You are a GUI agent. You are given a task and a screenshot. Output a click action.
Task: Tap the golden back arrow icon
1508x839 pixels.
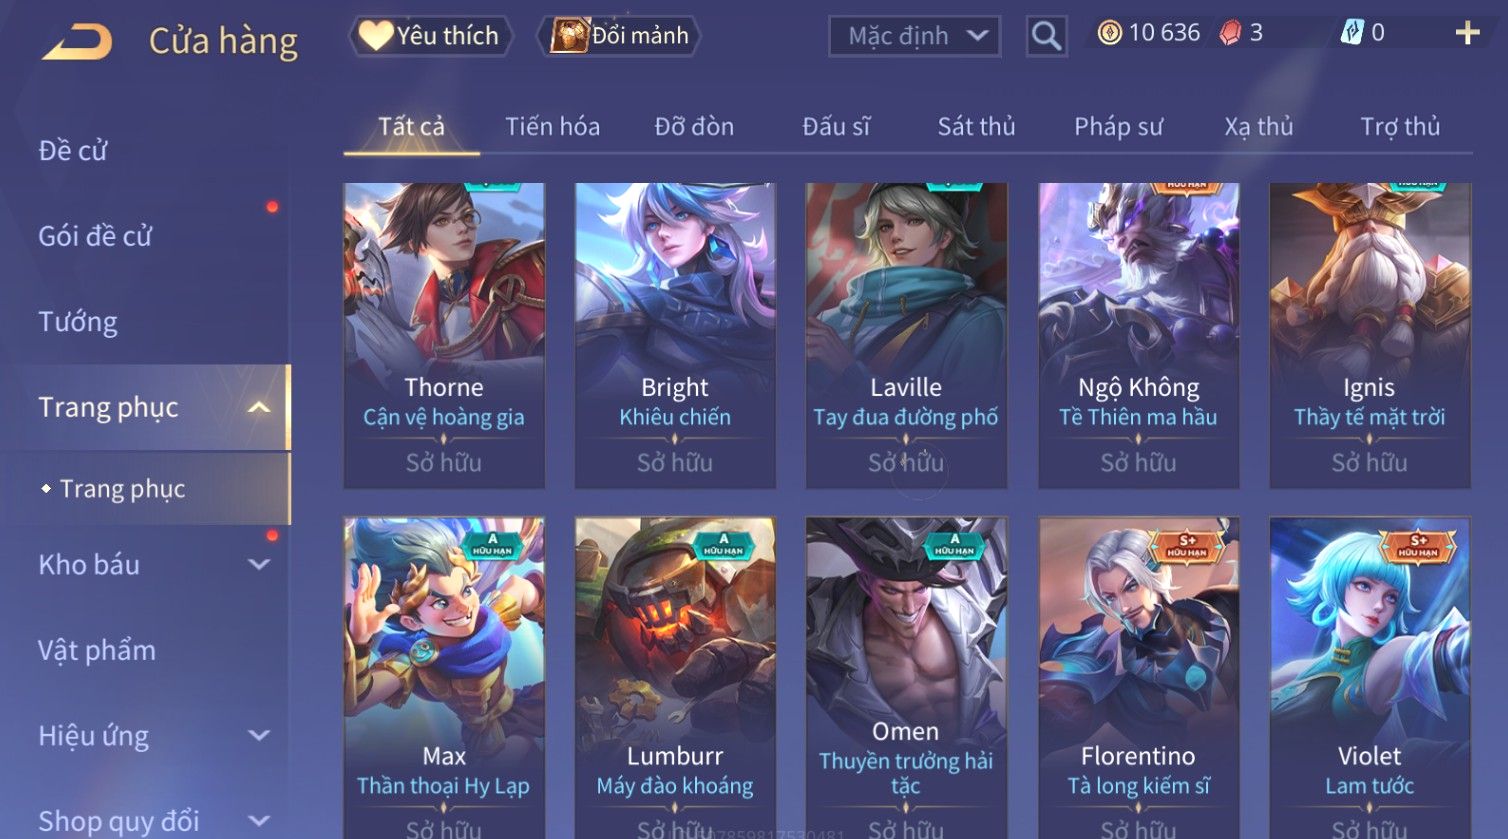point(77,42)
